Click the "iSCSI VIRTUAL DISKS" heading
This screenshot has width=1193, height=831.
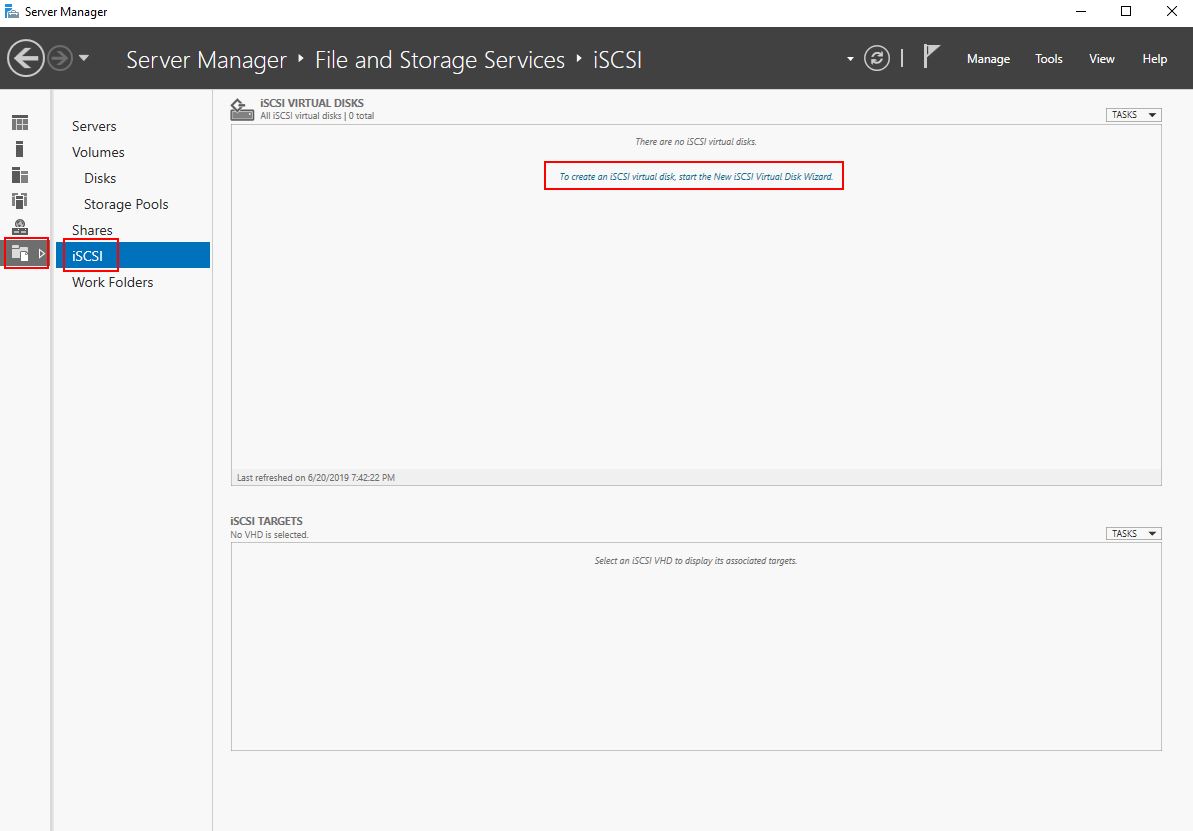312,103
